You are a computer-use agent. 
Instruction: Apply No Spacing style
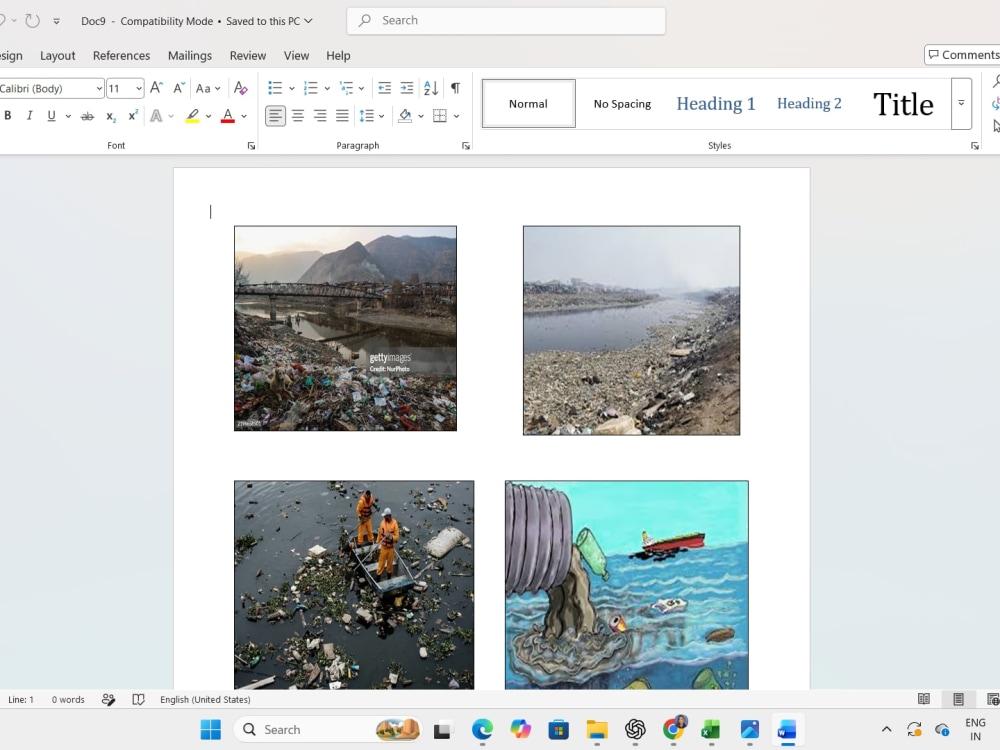click(622, 103)
